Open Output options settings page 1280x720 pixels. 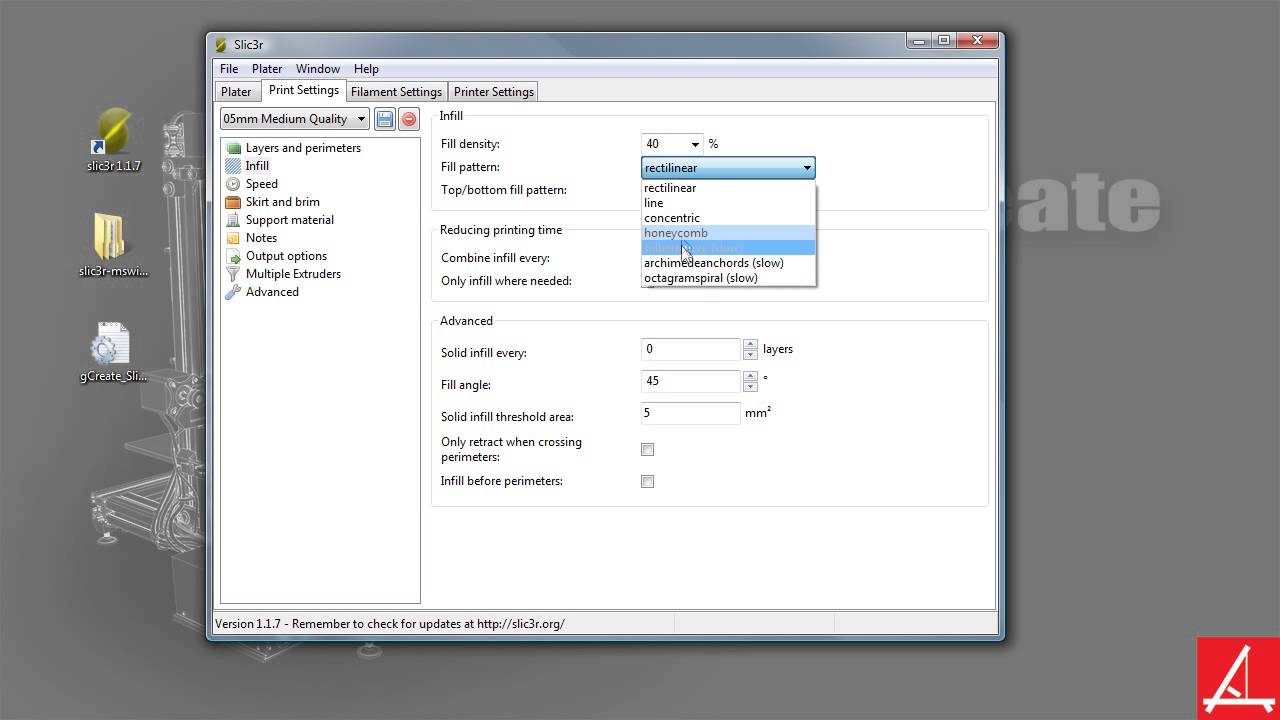[286, 256]
